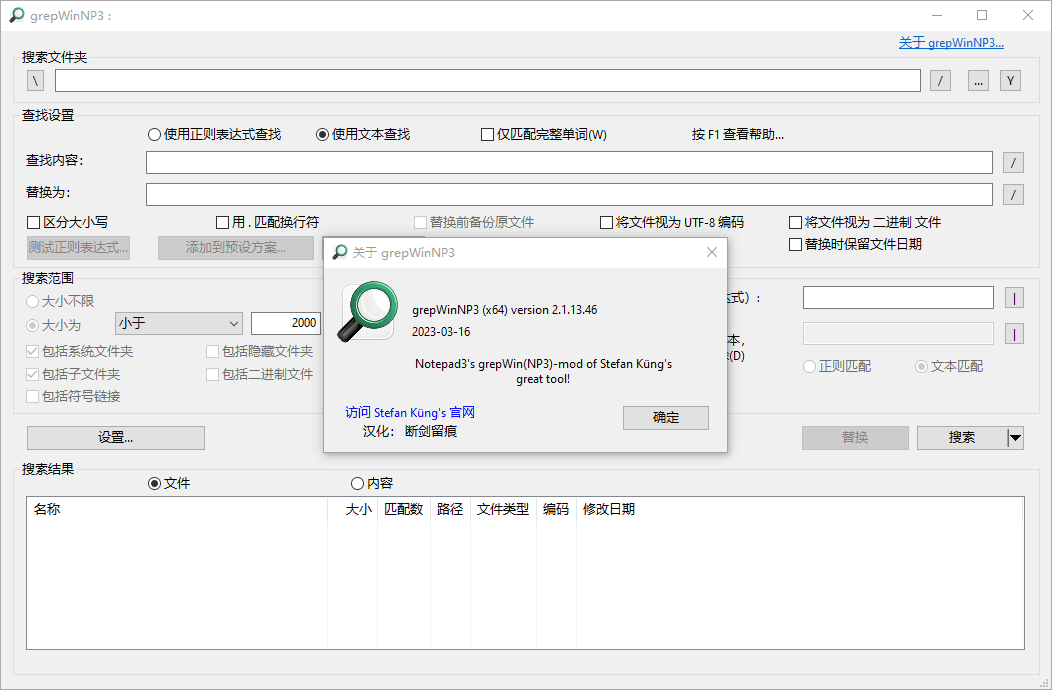
Task: Open the 设置... options dialog
Action: pos(114,437)
